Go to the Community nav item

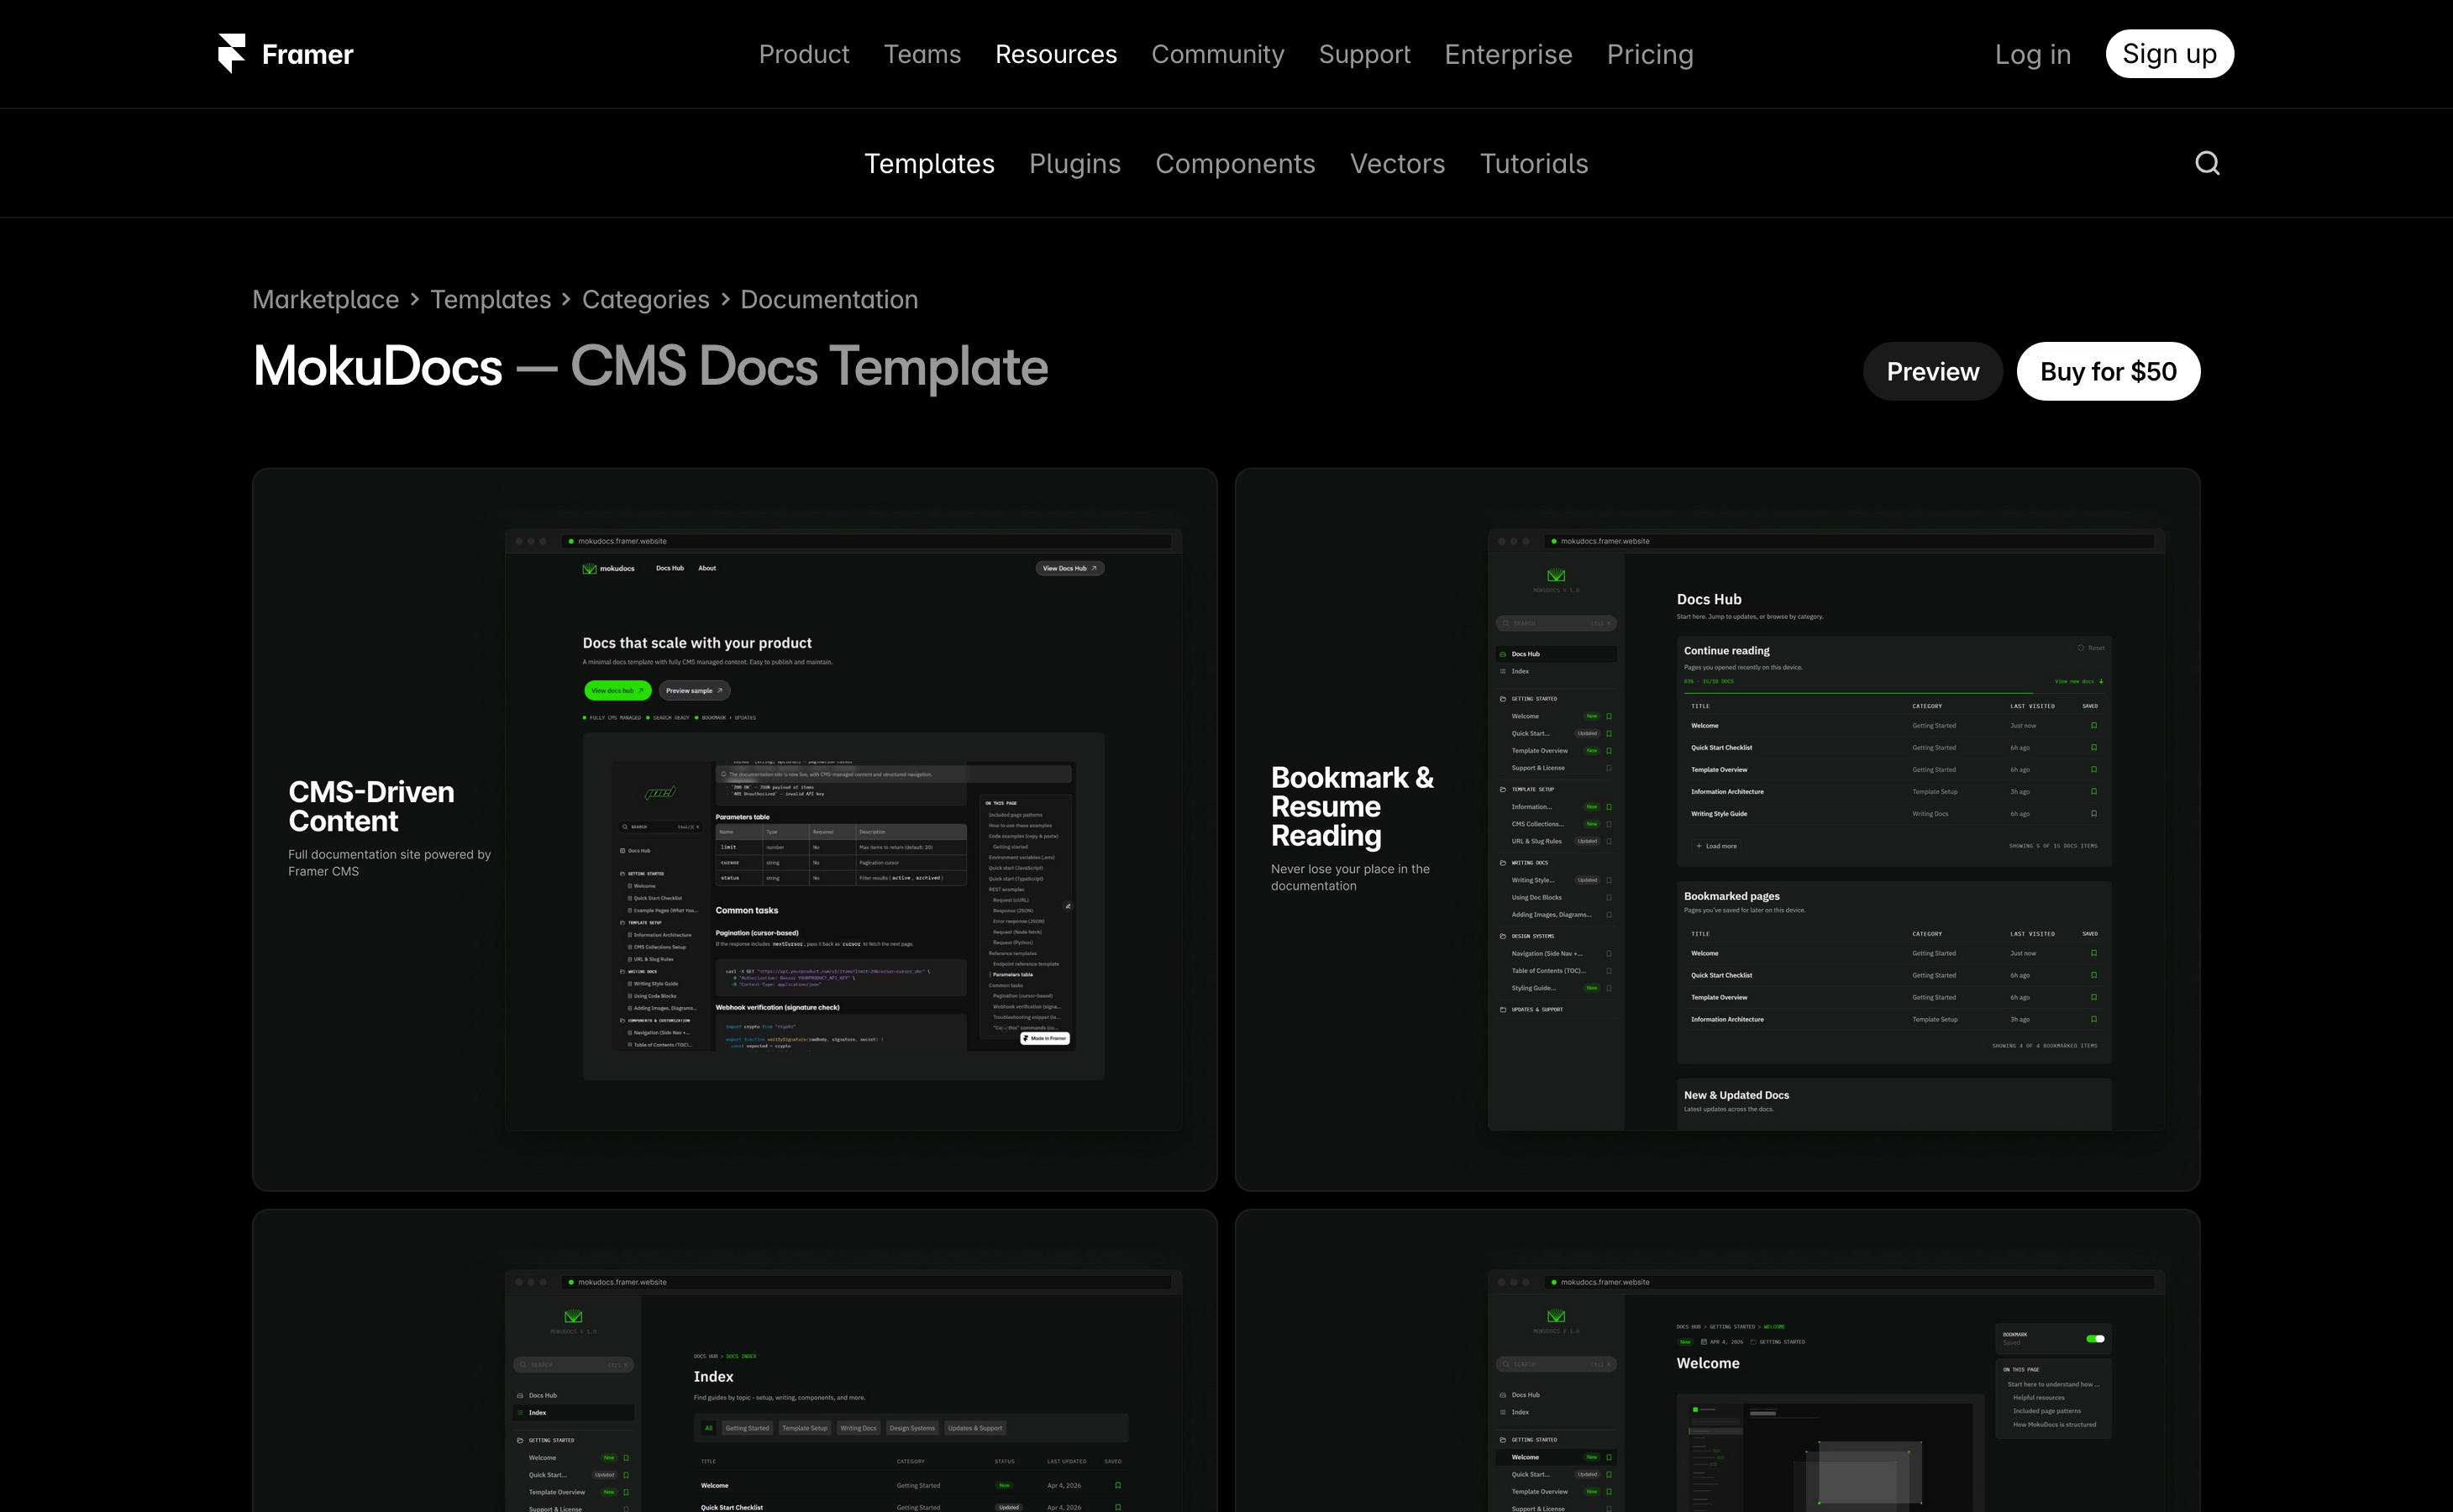pyautogui.click(x=1218, y=54)
